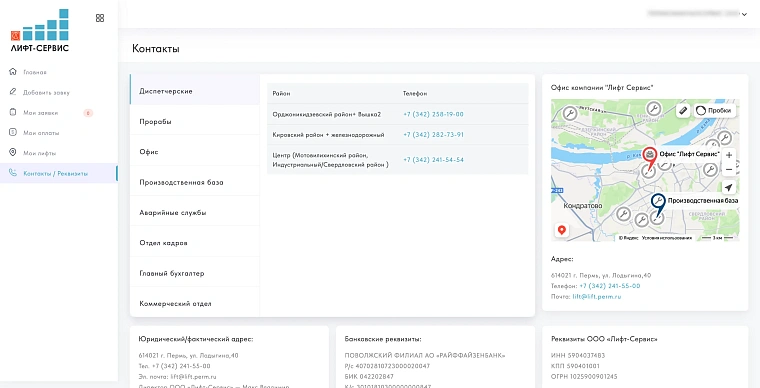Click phone link +7 (342) 241-54-54

pyautogui.click(x=433, y=159)
